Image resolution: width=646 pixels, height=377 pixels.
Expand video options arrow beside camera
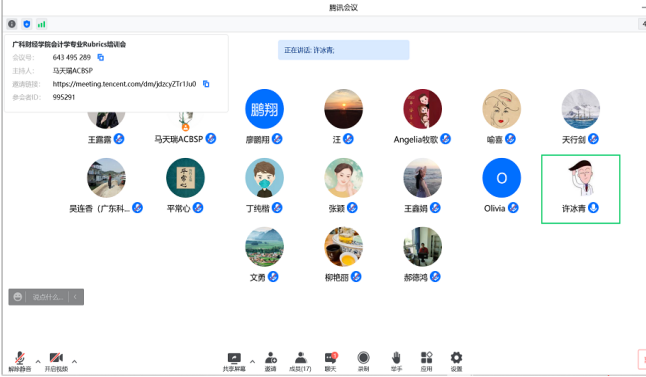tap(75, 361)
